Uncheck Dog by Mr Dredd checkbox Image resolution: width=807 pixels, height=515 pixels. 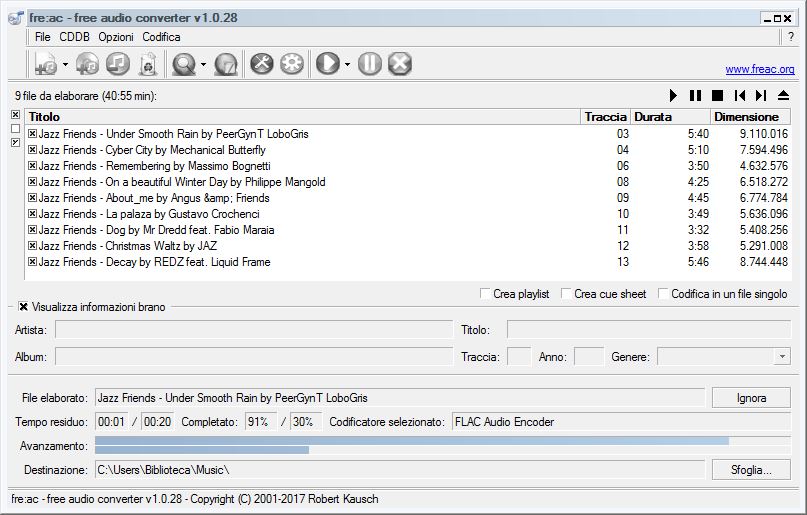tap(32, 229)
